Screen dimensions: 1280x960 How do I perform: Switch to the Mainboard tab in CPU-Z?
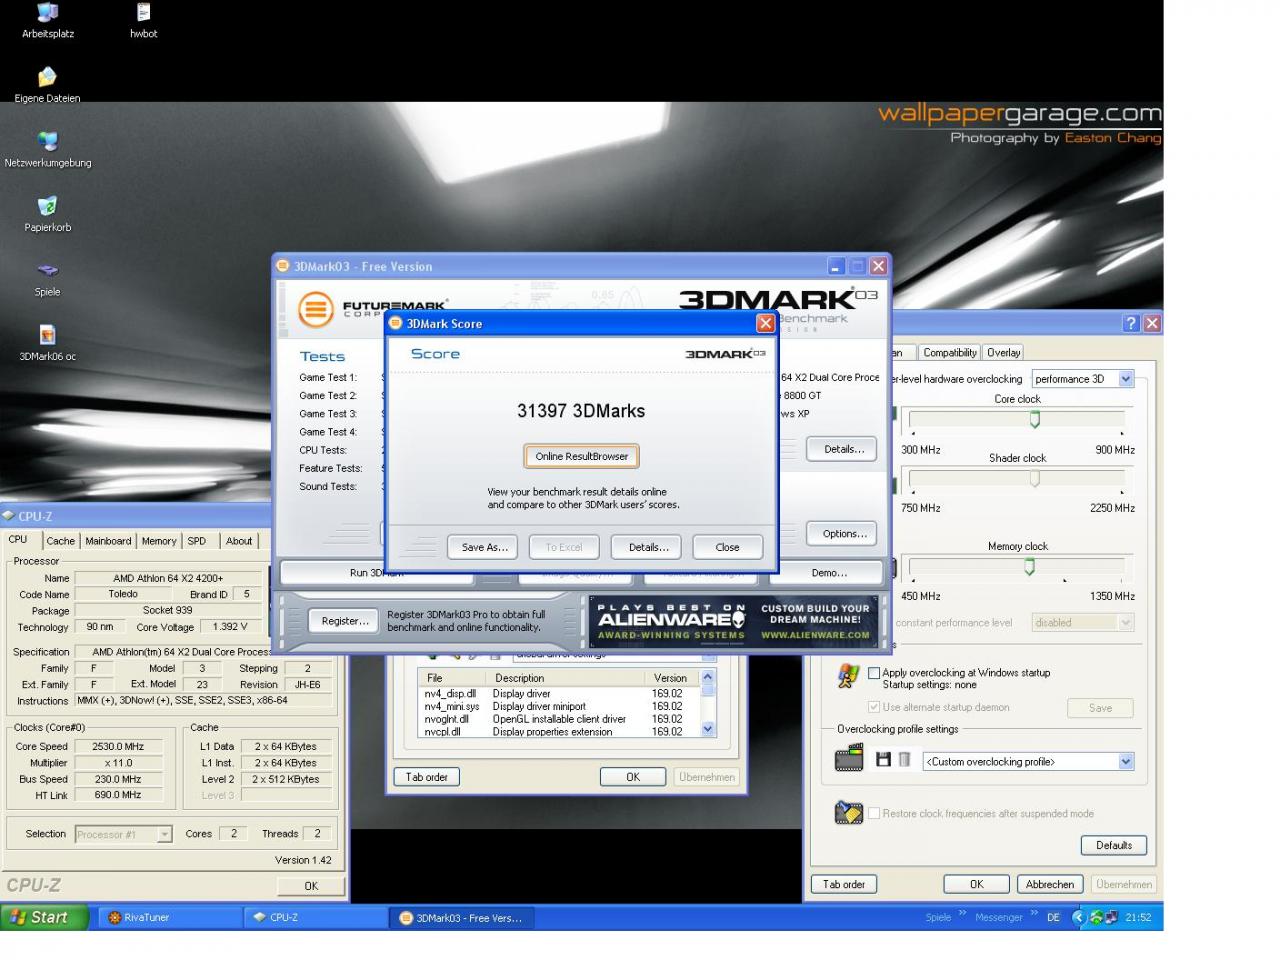click(108, 541)
